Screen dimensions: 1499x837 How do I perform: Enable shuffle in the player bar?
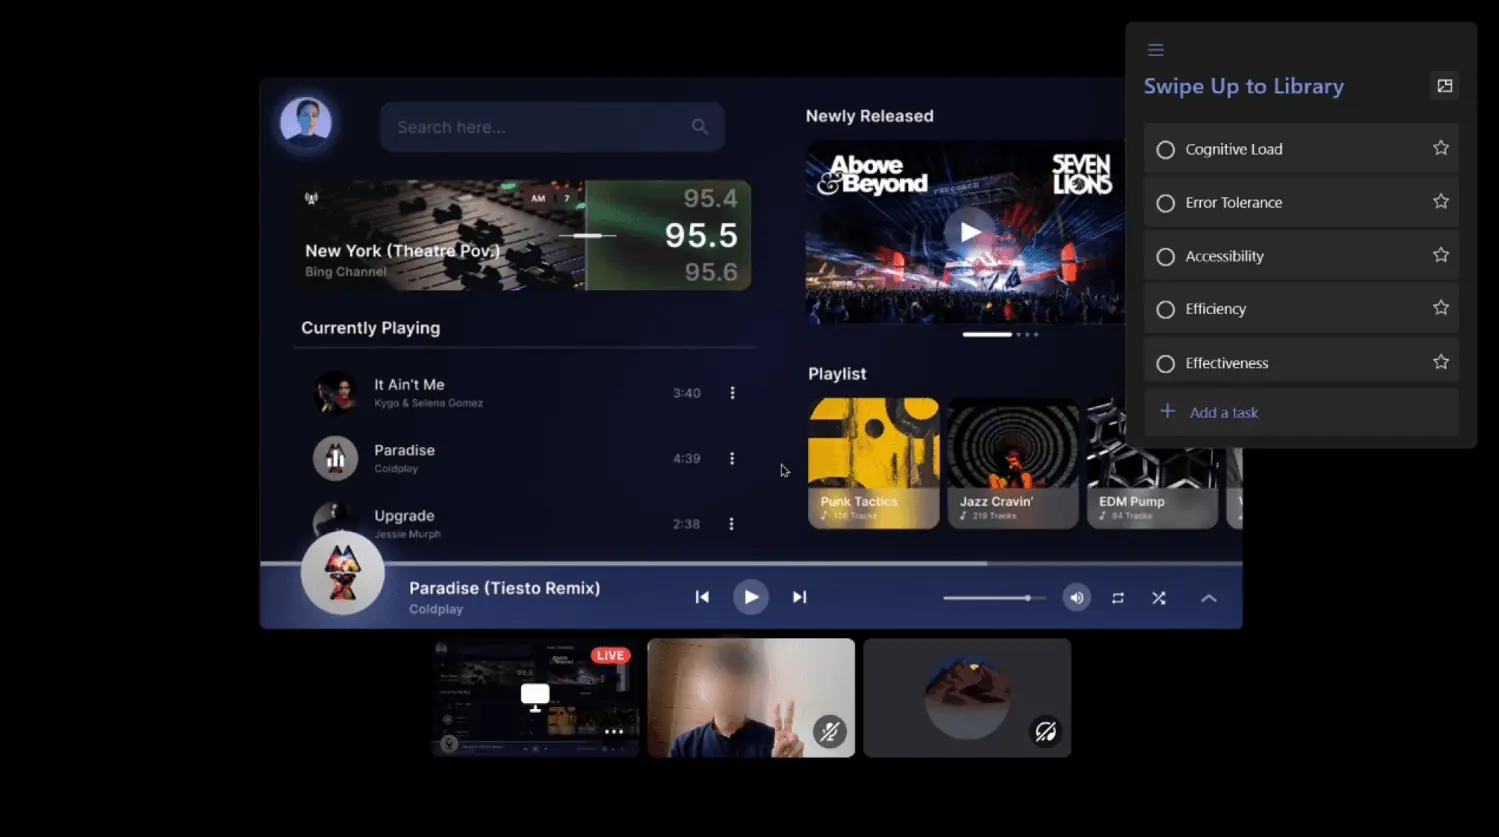point(1159,598)
